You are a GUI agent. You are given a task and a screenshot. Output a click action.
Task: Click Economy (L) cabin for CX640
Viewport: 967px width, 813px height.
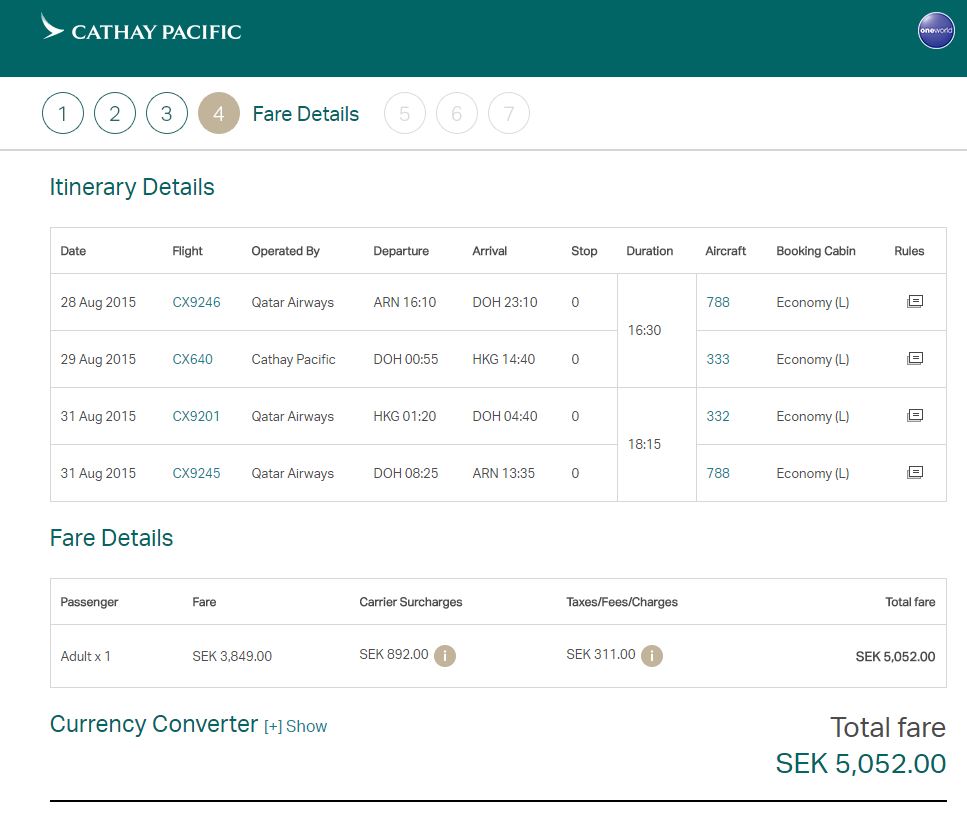[812, 359]
